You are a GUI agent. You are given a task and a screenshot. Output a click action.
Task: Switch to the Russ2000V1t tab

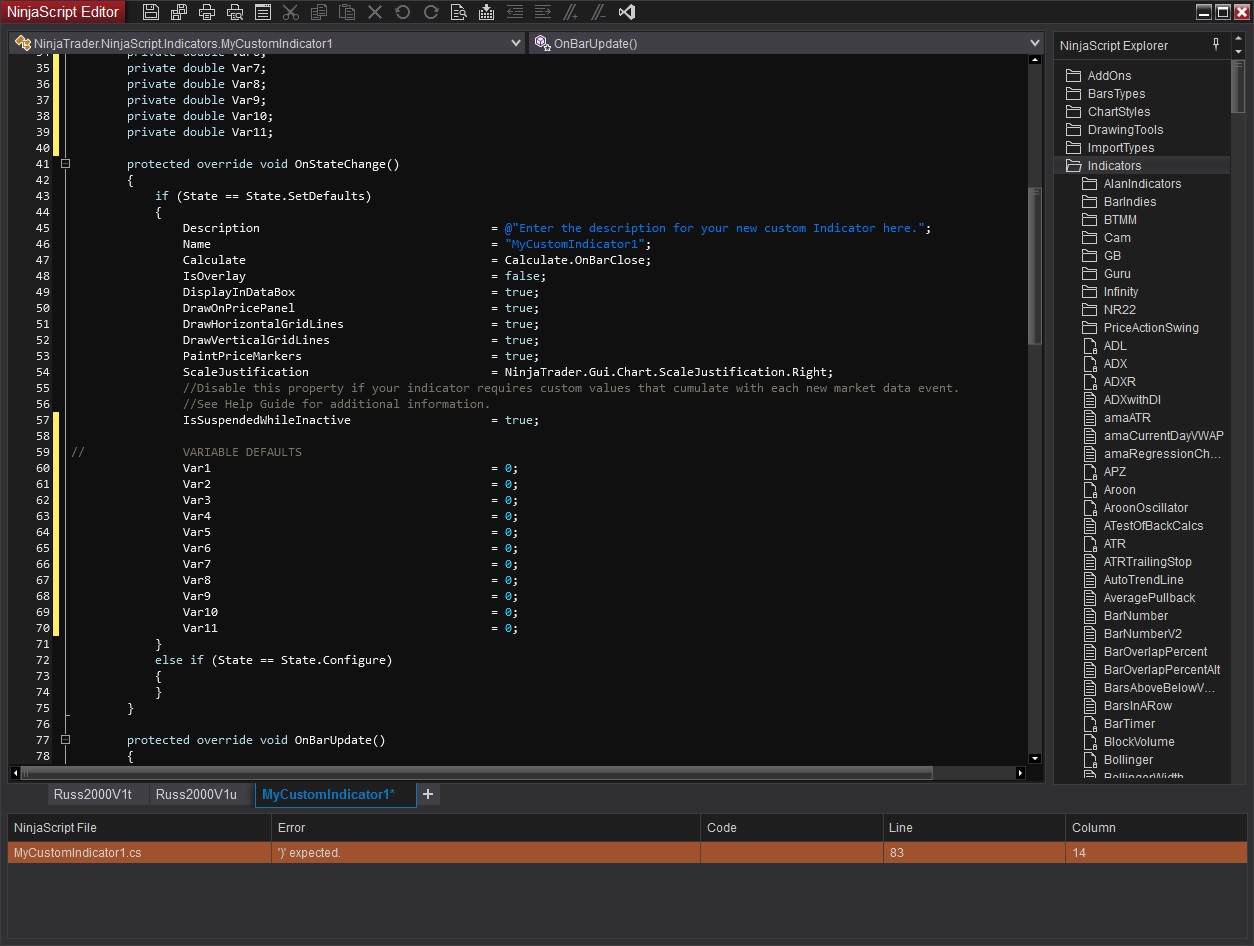(98, 795)
